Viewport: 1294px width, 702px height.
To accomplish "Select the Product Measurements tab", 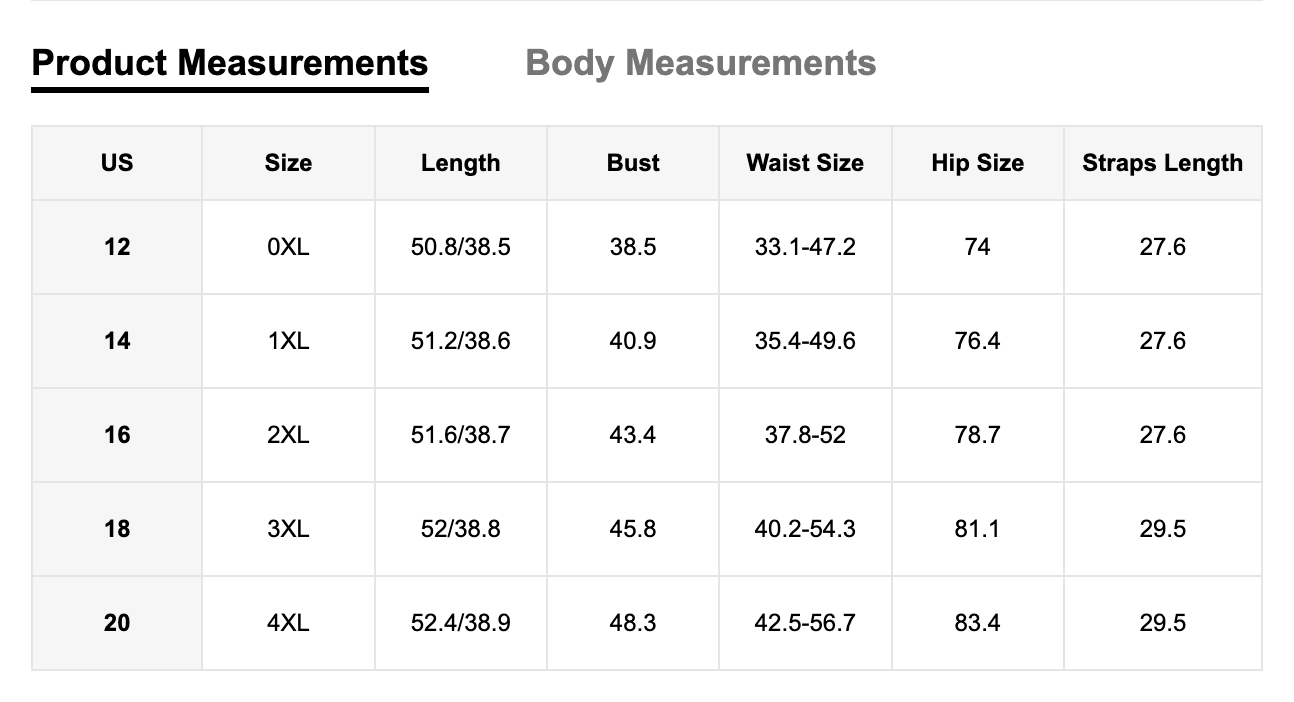I will click(230, 63).
